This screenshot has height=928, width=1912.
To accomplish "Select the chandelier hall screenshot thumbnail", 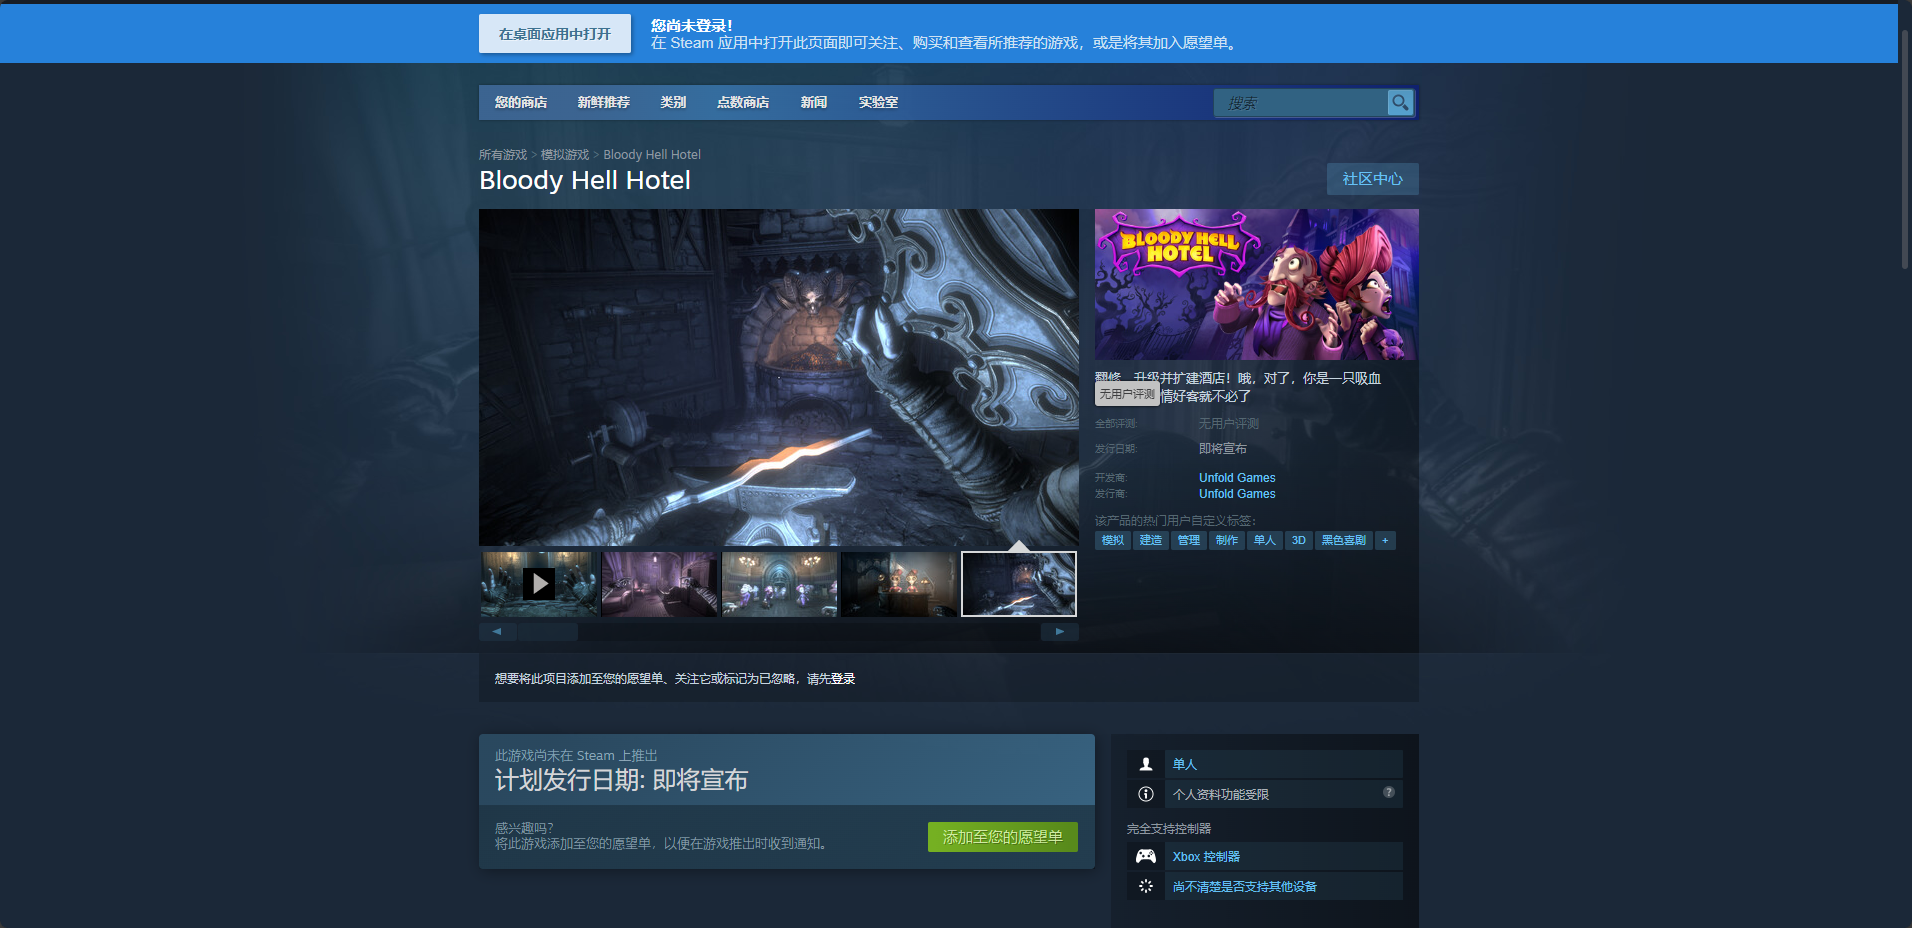I will pyautogui.click(x=780, y=584).
